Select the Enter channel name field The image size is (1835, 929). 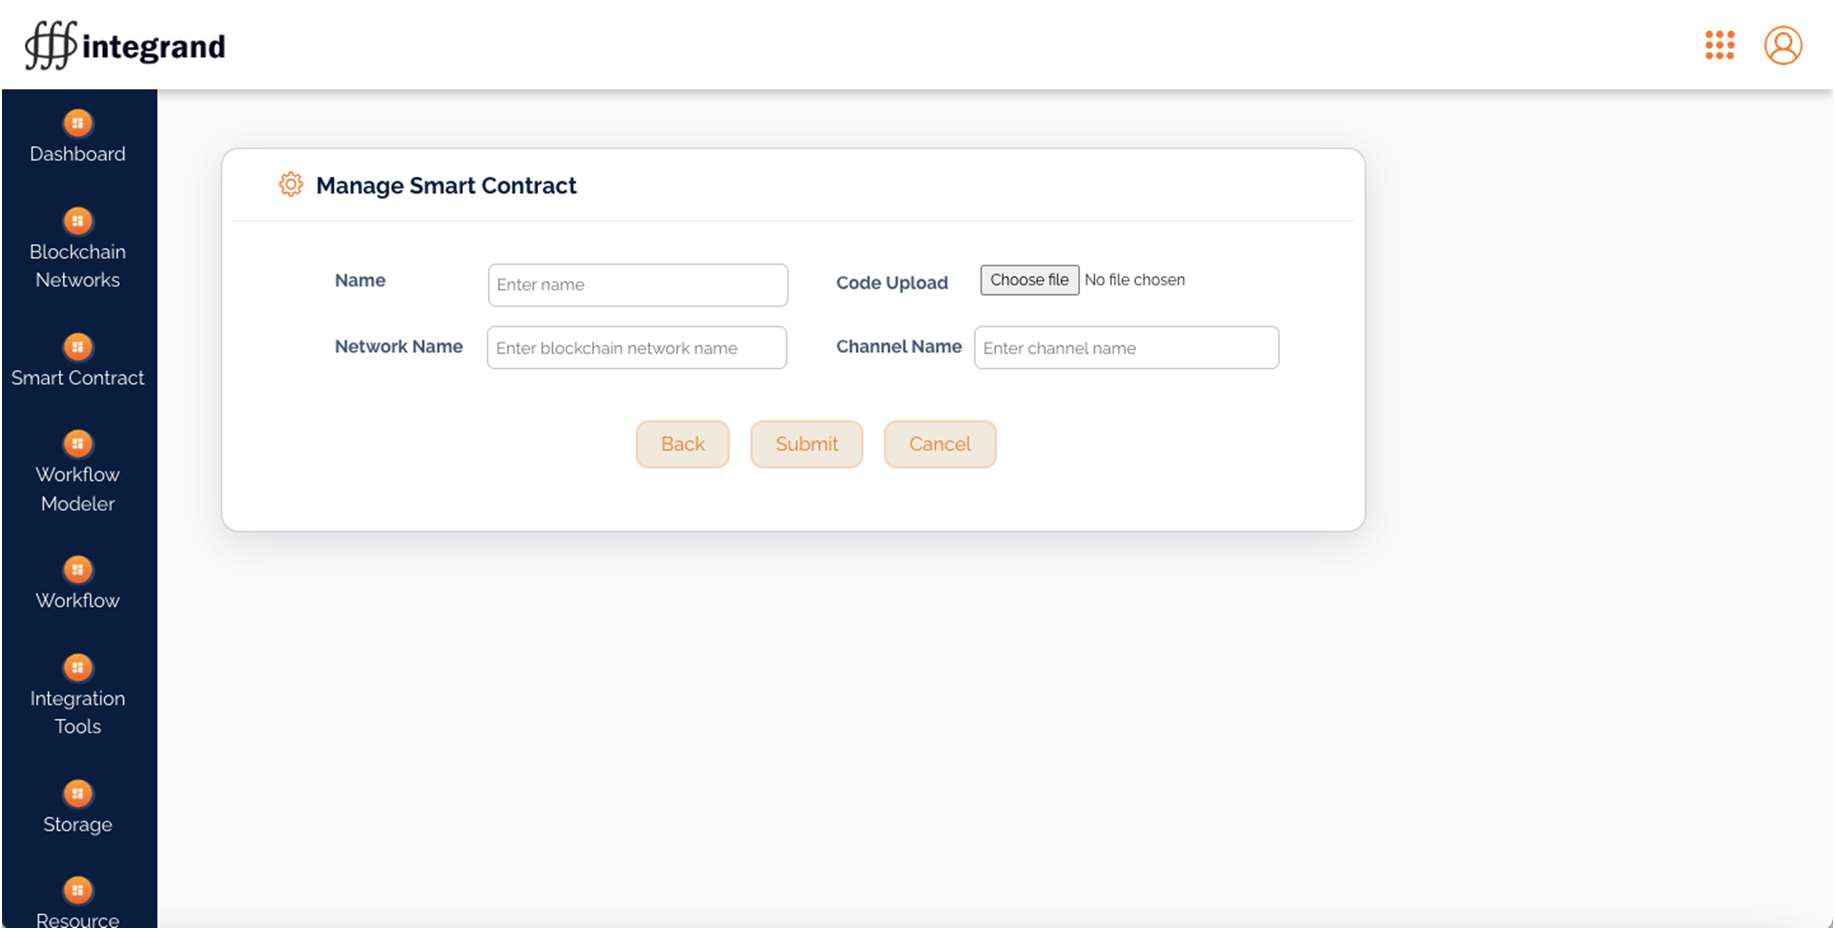pos(1126,348)
